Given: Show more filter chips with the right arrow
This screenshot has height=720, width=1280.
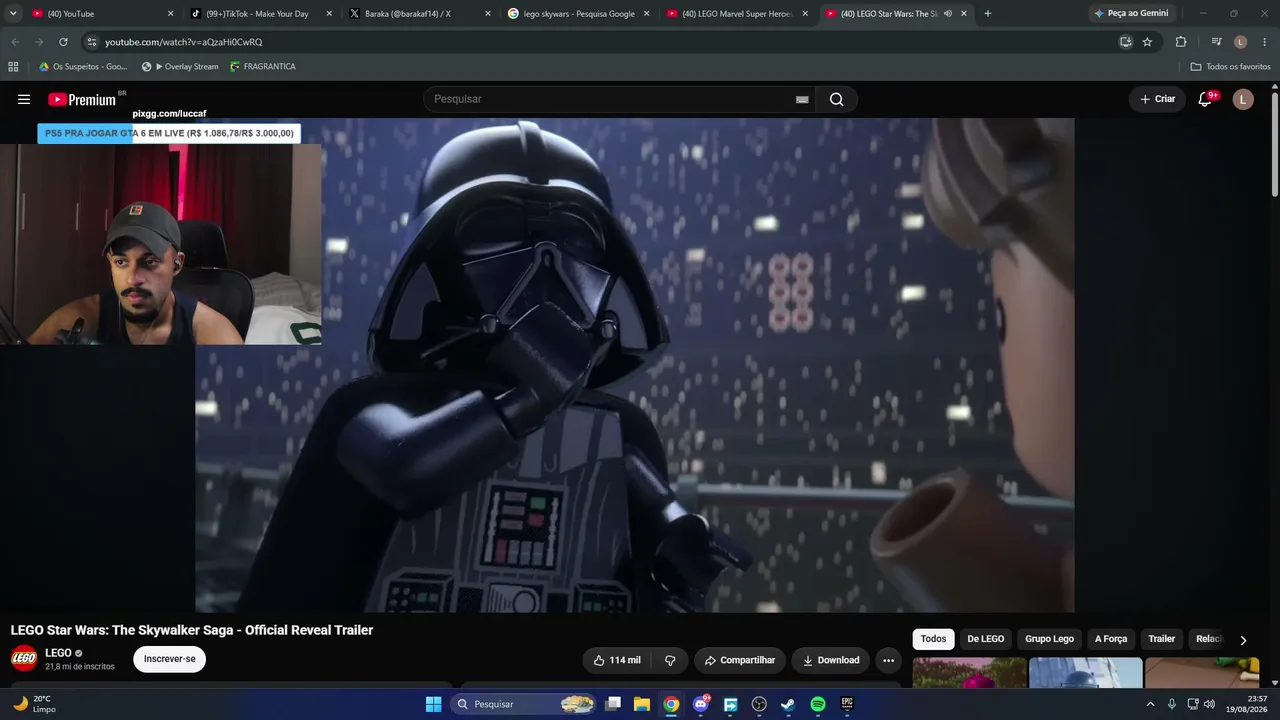Looking at the screenshot, I should 1243,640.
